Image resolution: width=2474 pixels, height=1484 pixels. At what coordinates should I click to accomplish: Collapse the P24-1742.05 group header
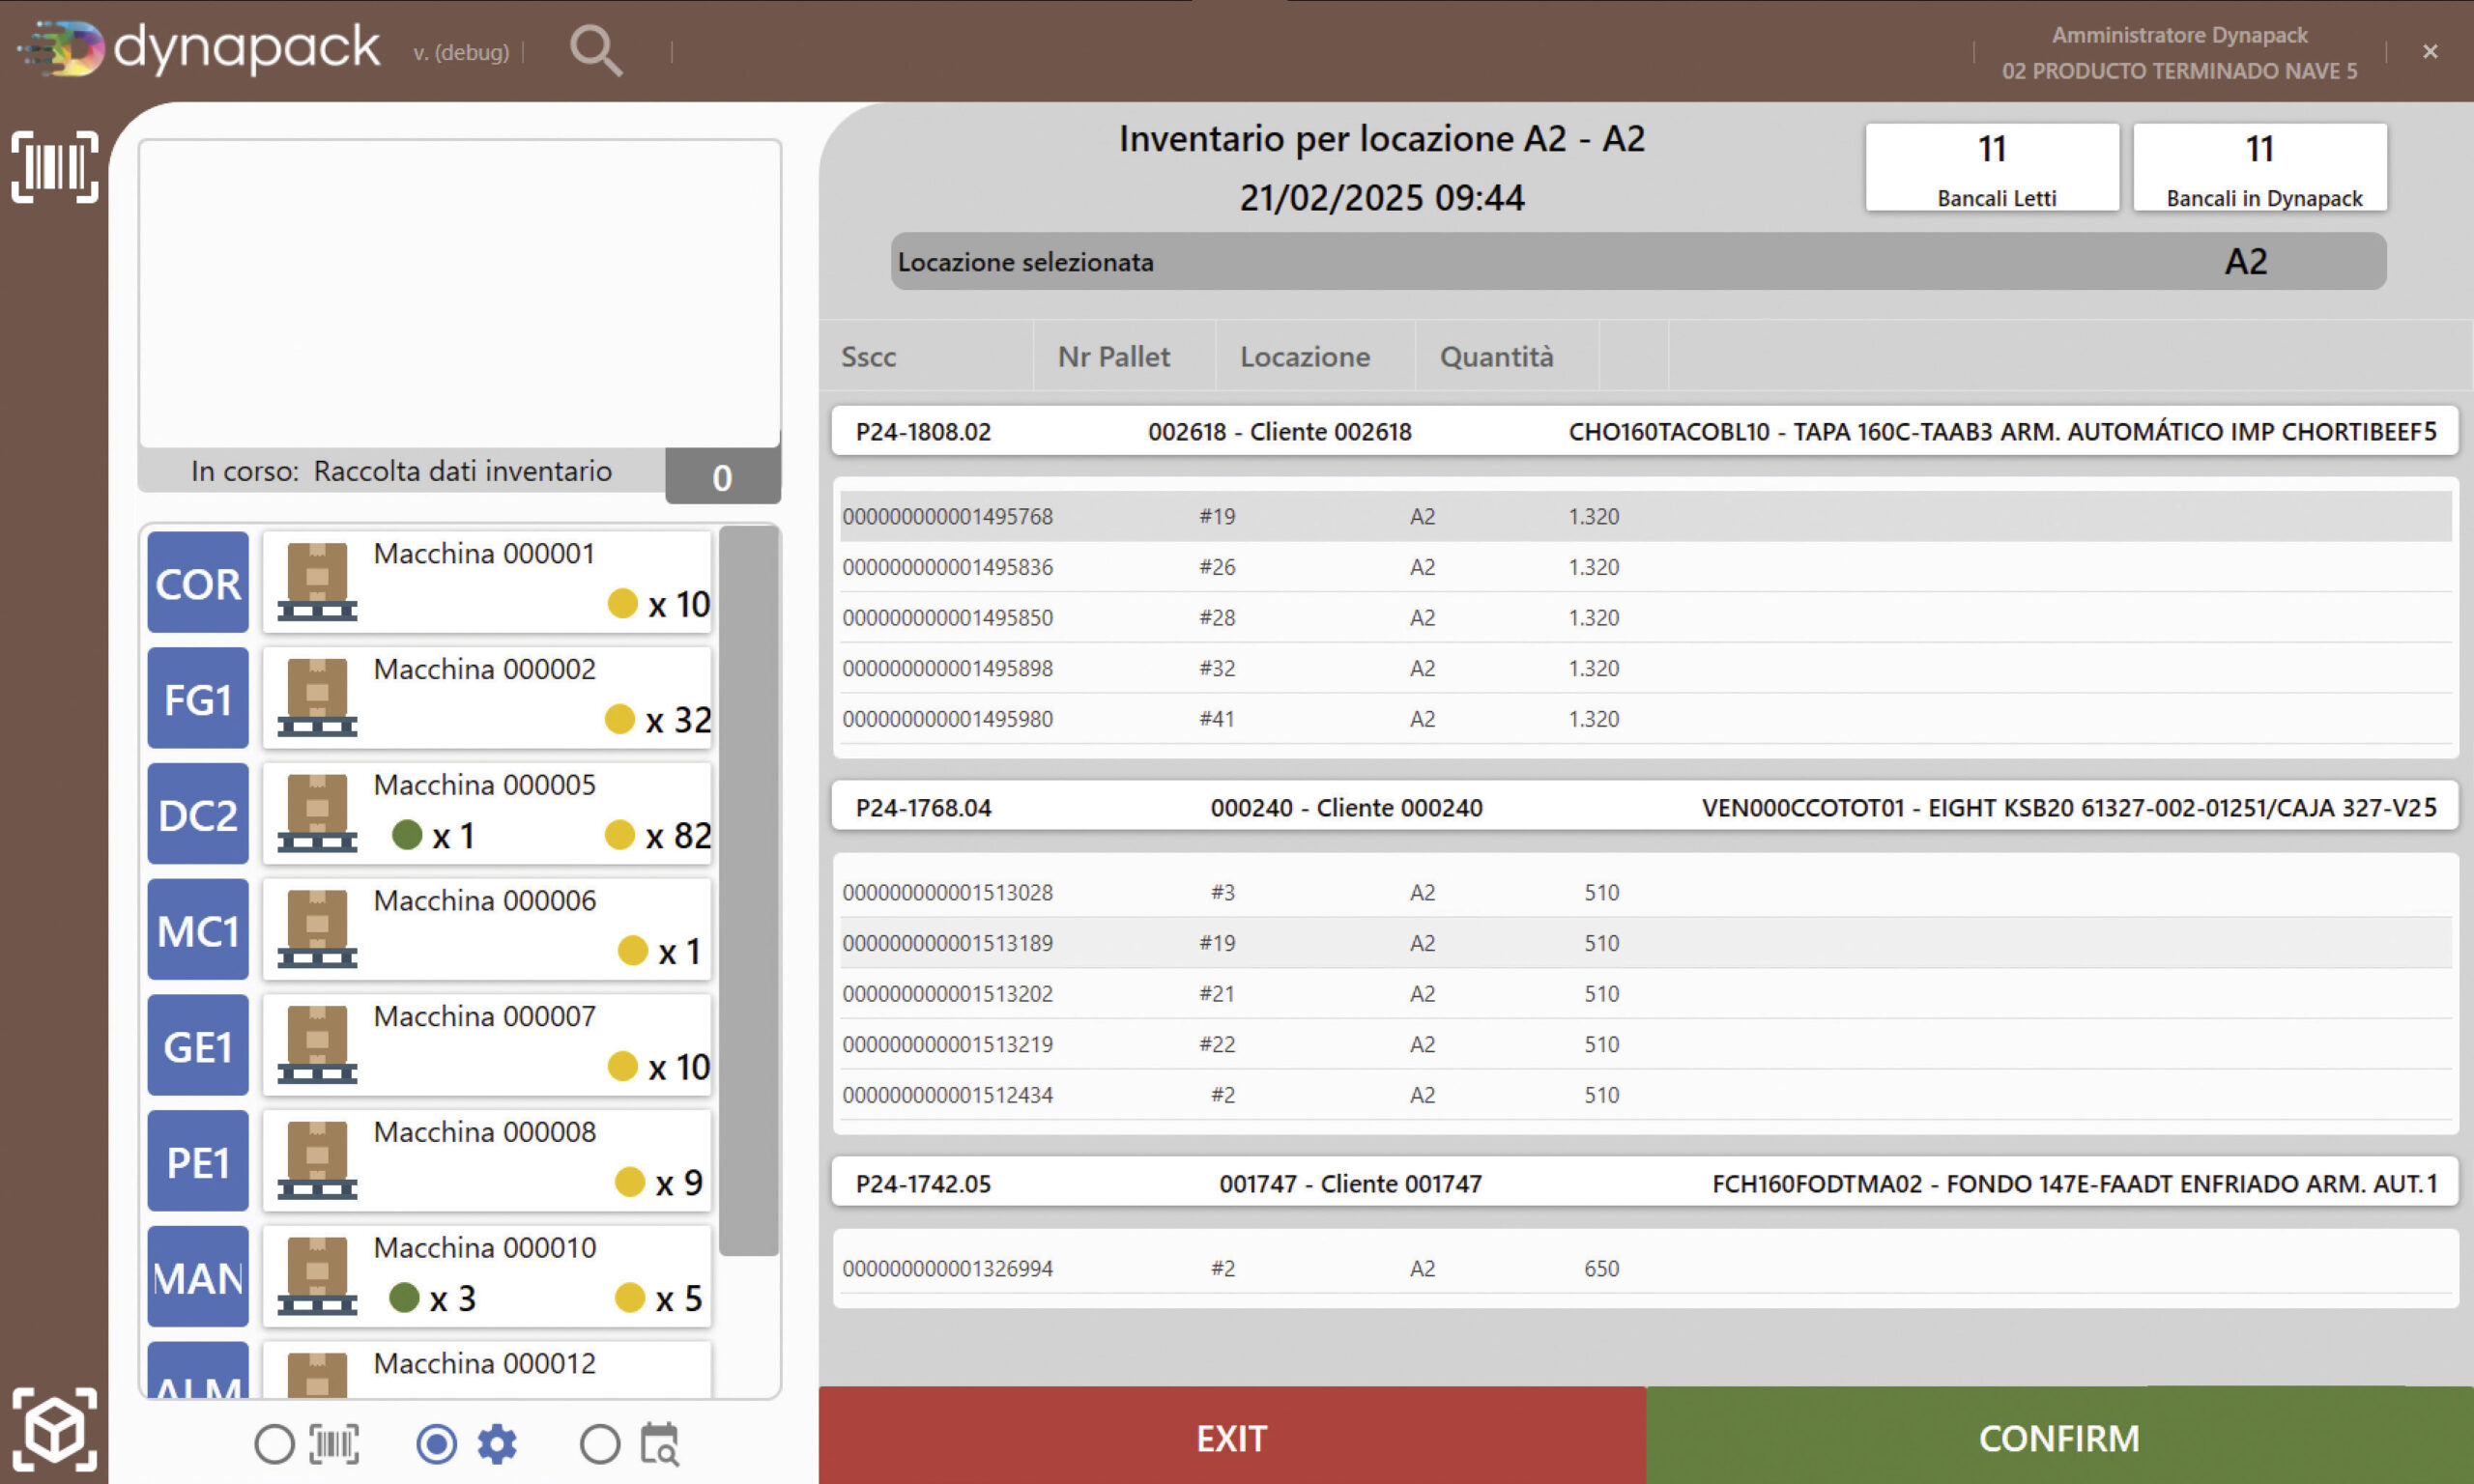point(1645,1183)
